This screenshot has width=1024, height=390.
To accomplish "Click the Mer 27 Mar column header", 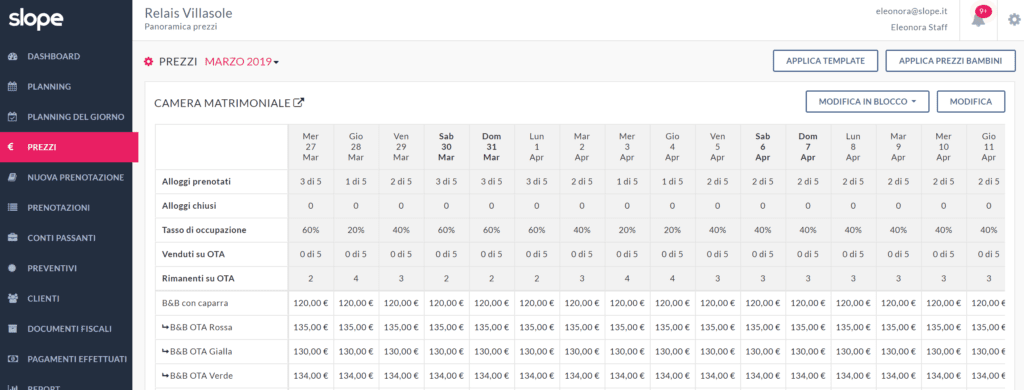I will (311, 147).
